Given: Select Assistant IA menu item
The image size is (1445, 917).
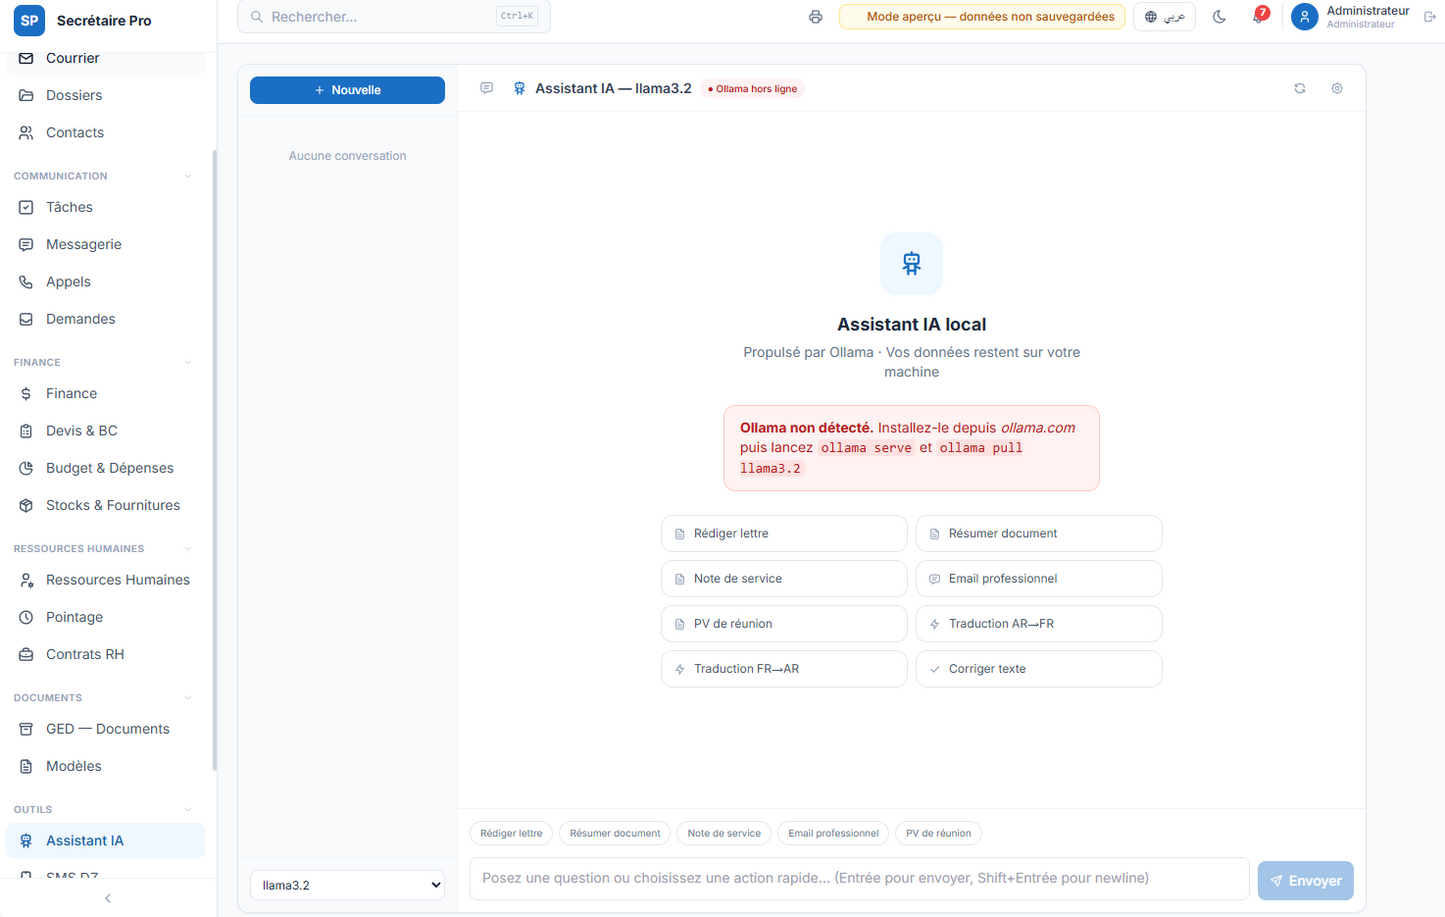Looking at the screenshot, I should [105, 841].
